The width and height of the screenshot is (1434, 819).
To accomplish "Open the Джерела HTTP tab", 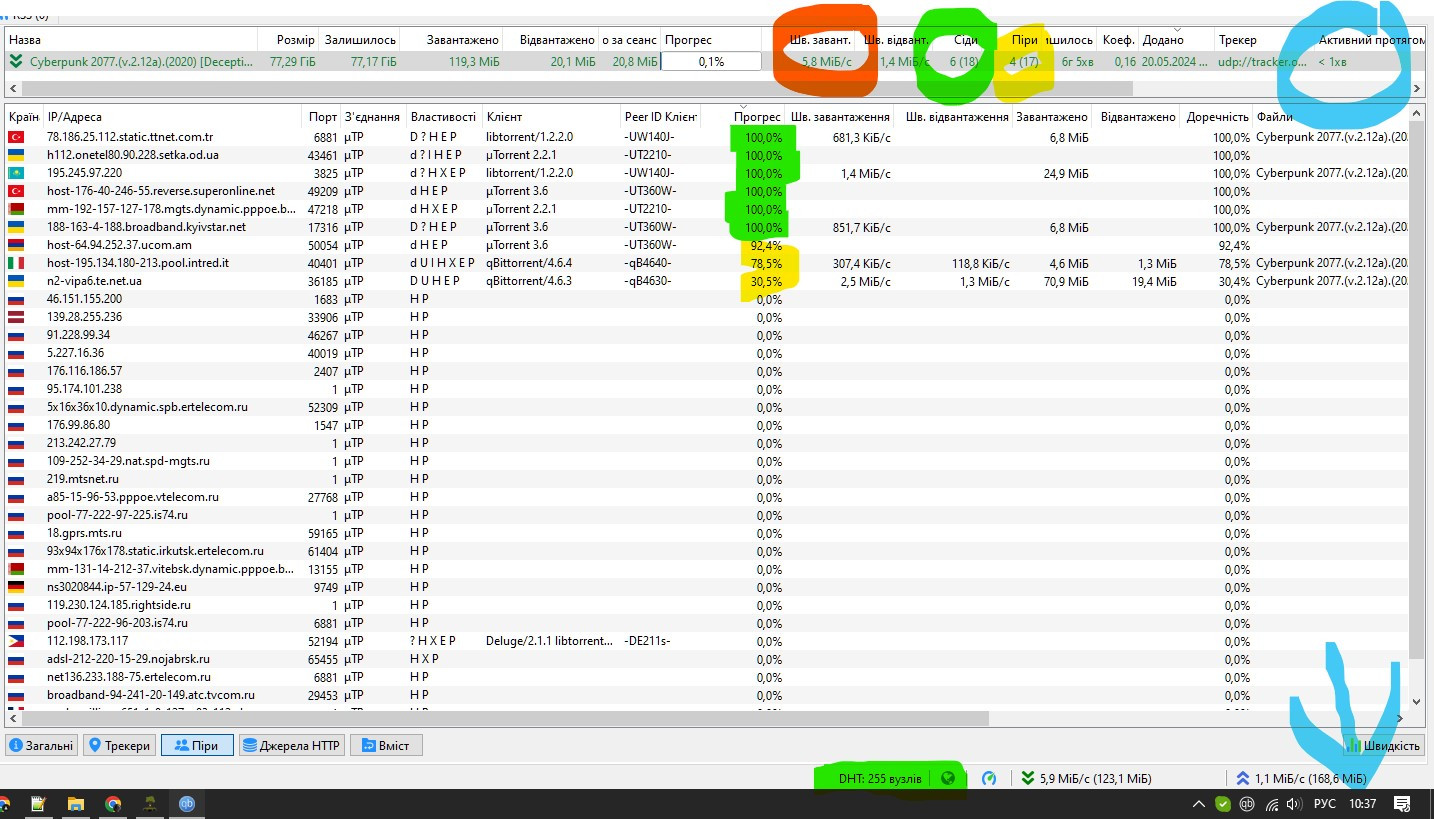I will click(x=291, y=745).
